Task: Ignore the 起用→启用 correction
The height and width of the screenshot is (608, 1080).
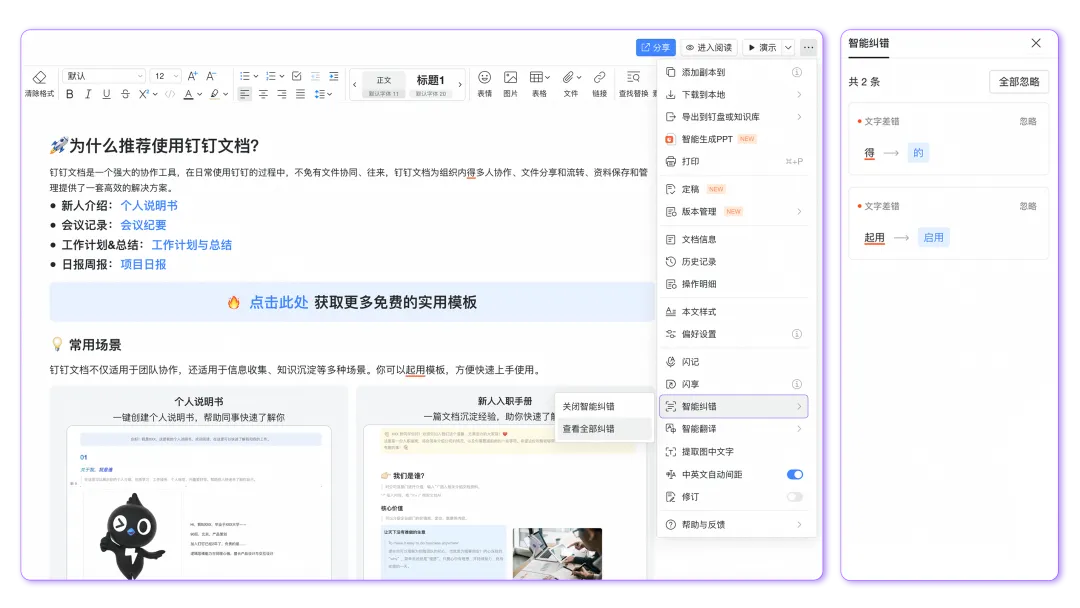Action: 1028,206
